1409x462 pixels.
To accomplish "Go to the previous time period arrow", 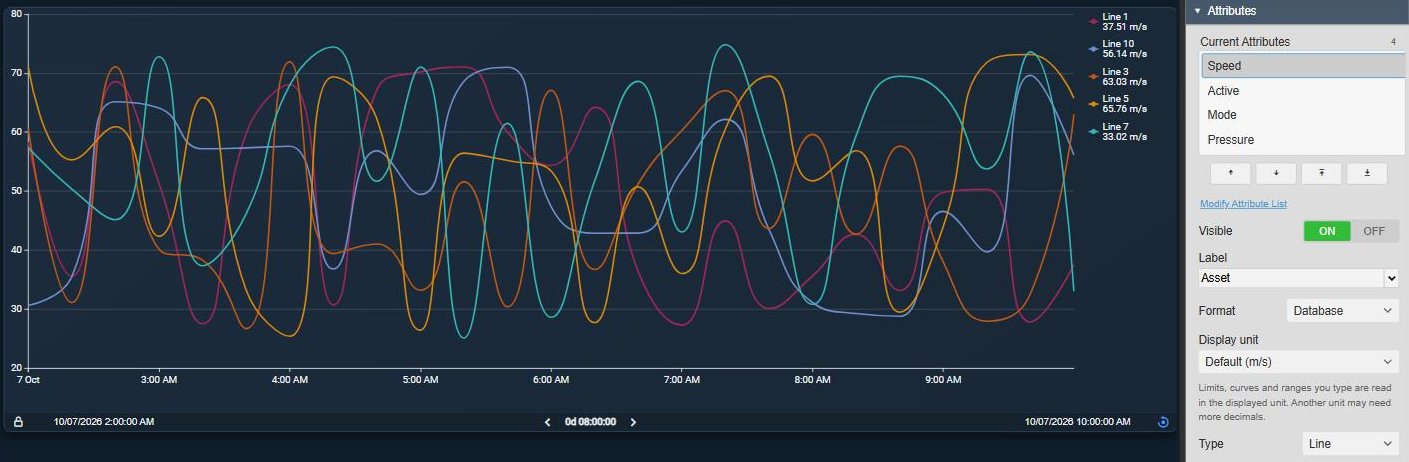I will [x=547, y=422].
